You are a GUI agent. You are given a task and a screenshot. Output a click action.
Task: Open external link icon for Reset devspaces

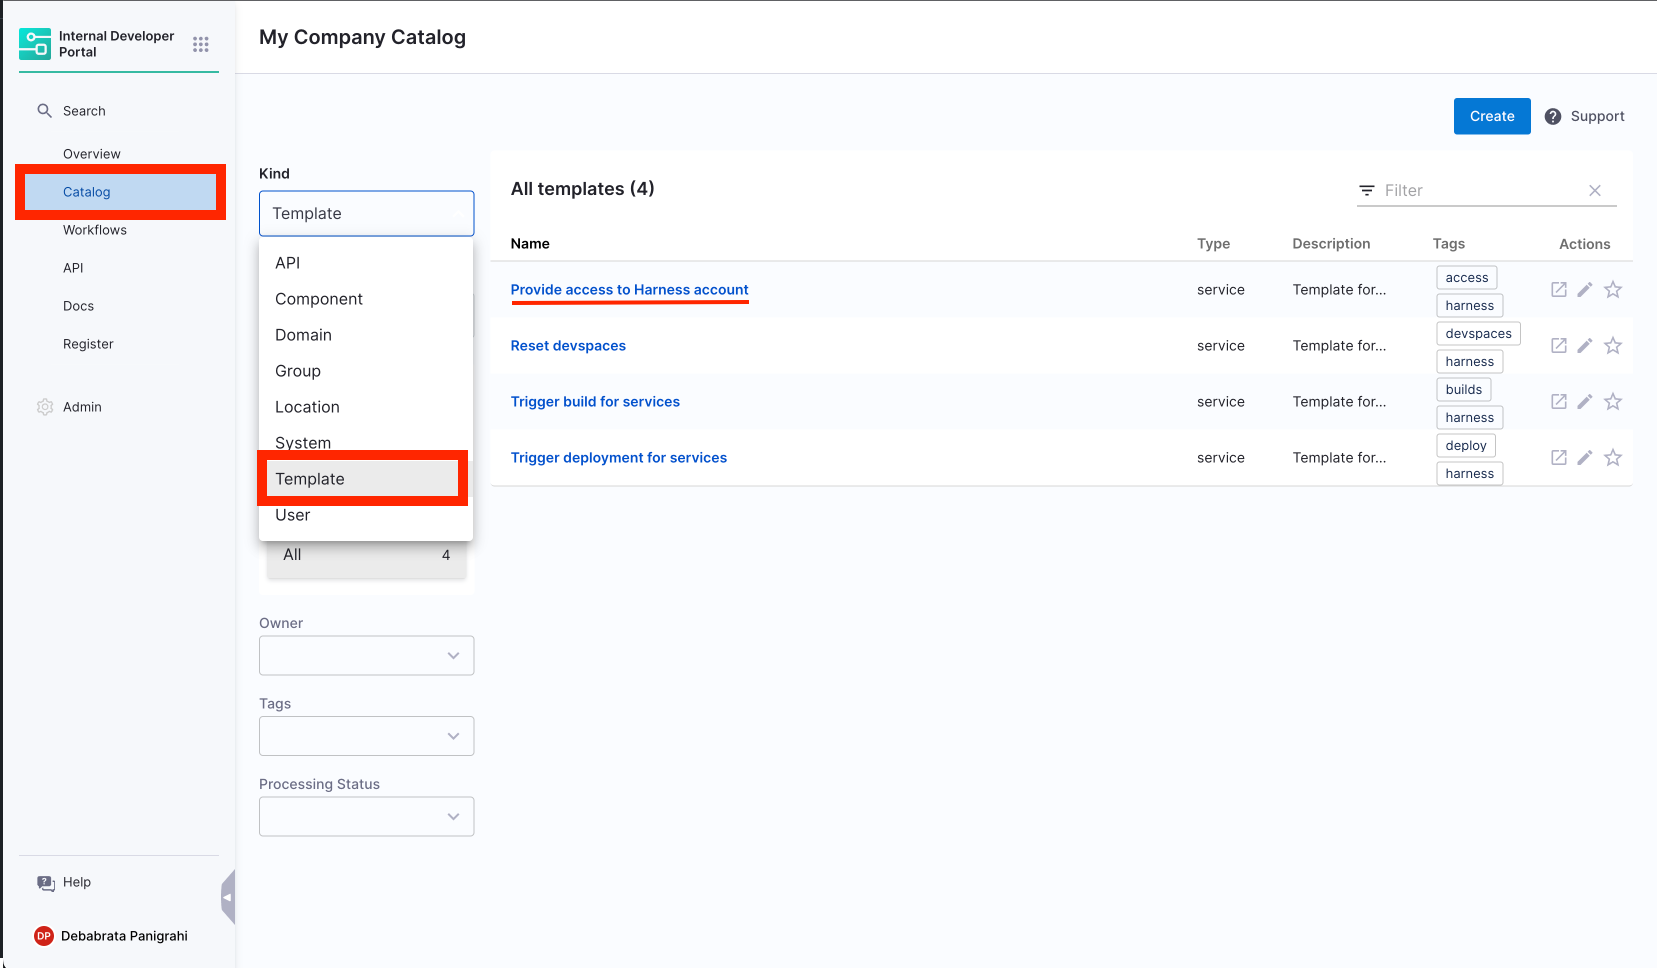[1558, 346]
